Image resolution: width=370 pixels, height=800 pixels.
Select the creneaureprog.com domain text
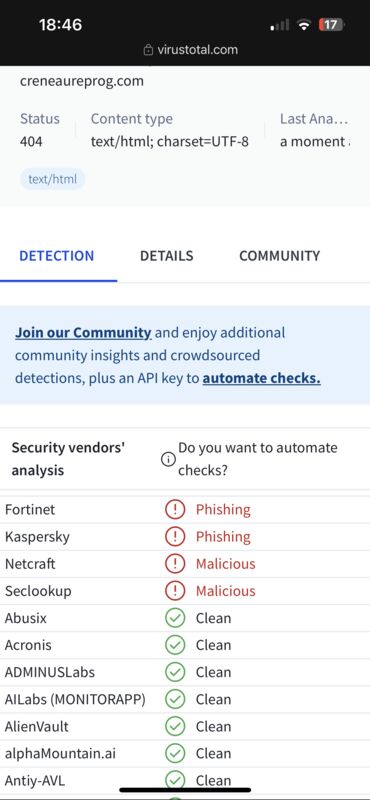(x=82, y=81)
